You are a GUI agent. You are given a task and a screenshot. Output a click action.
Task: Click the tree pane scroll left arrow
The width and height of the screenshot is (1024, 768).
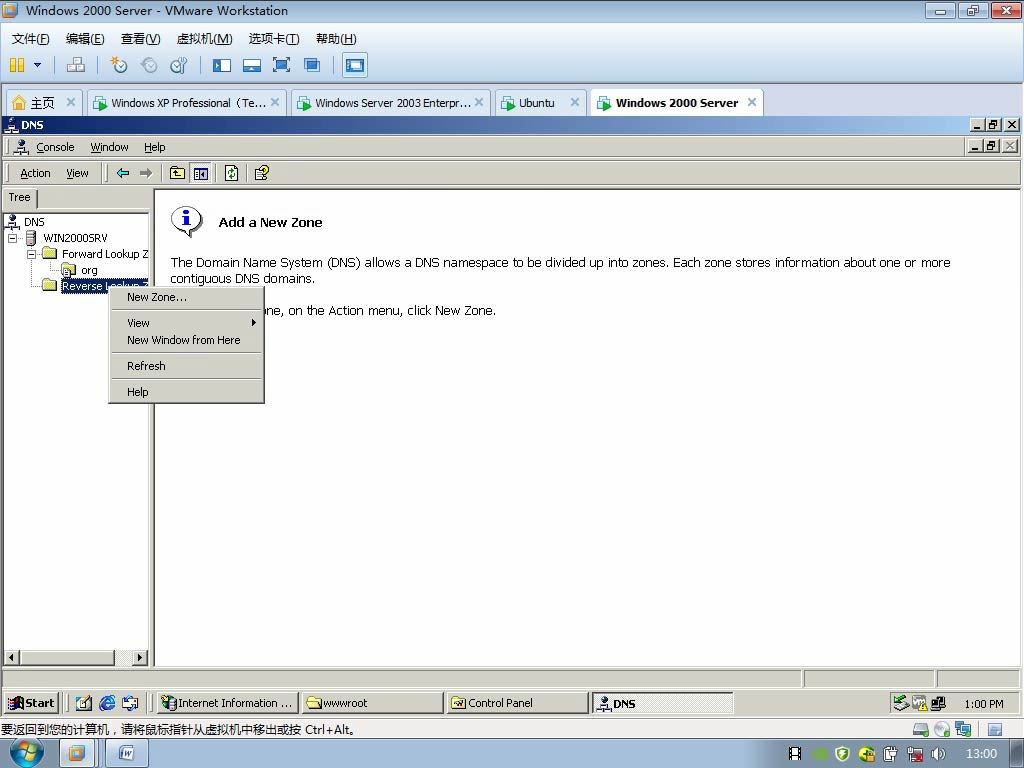click(x=12, y=657)
